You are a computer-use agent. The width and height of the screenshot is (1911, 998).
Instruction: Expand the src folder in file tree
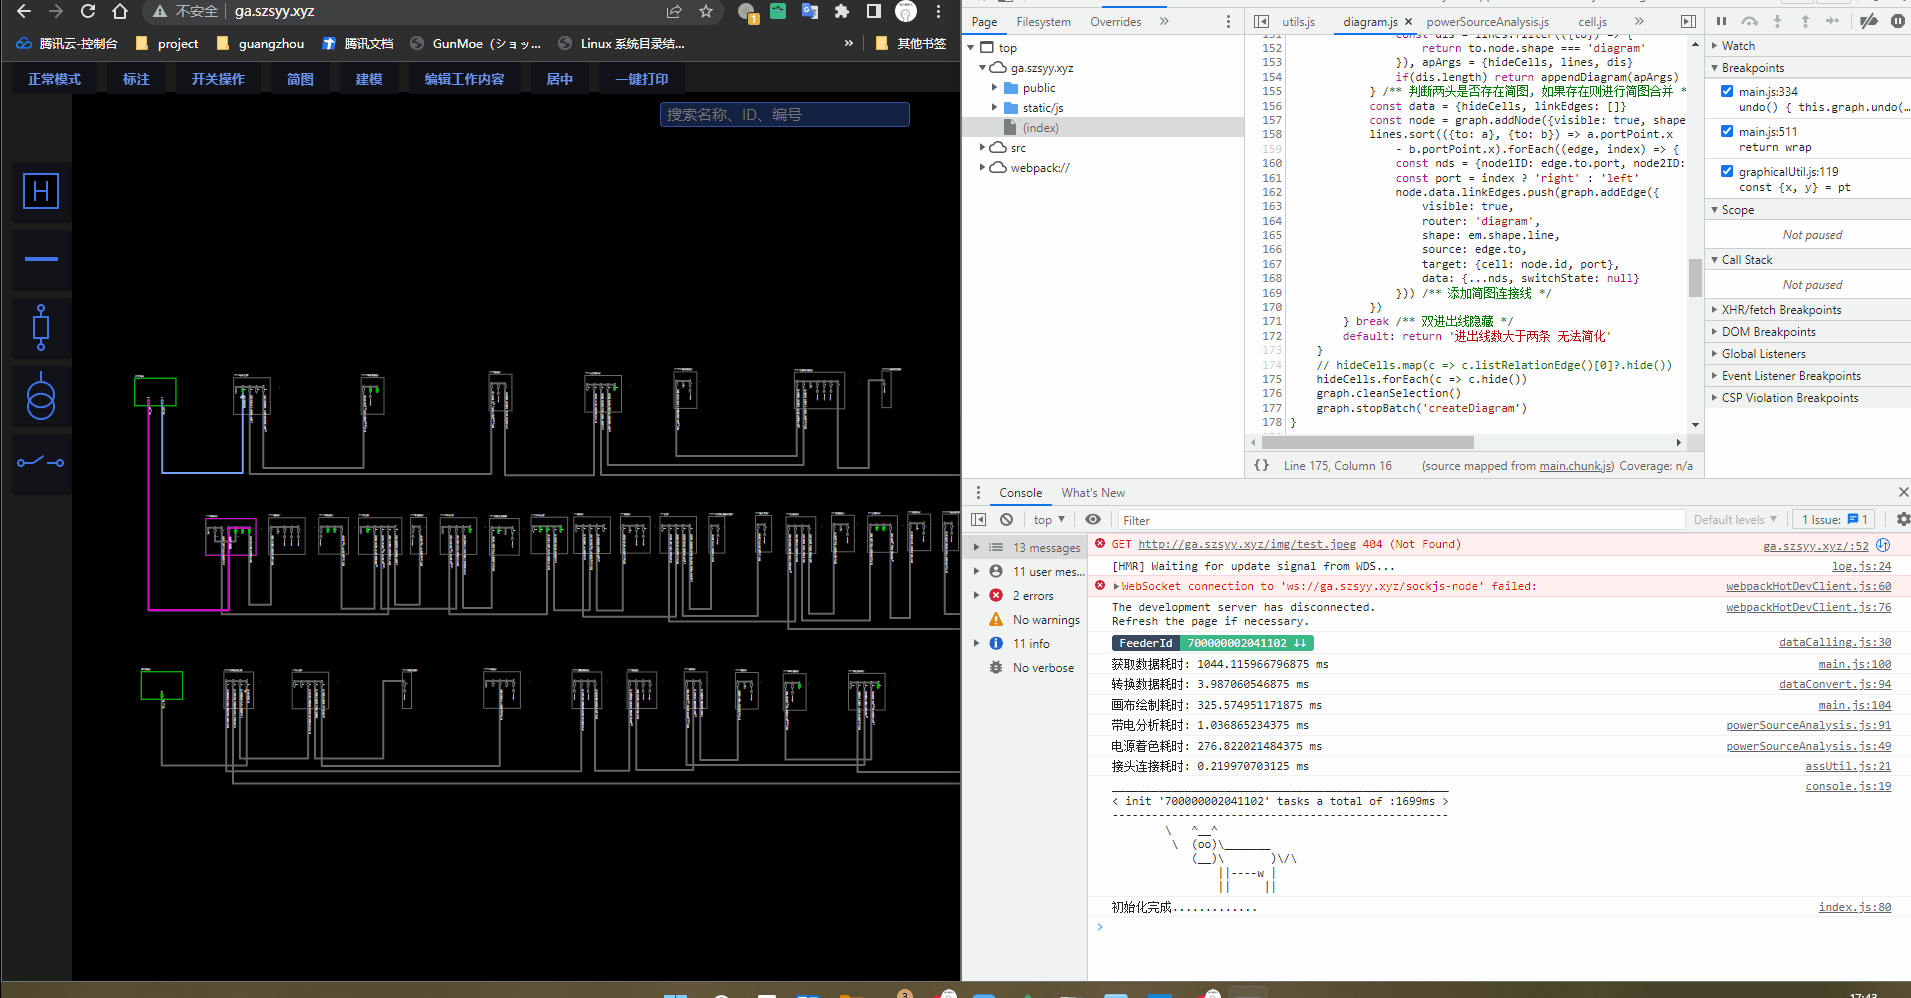tap(983, 147)
